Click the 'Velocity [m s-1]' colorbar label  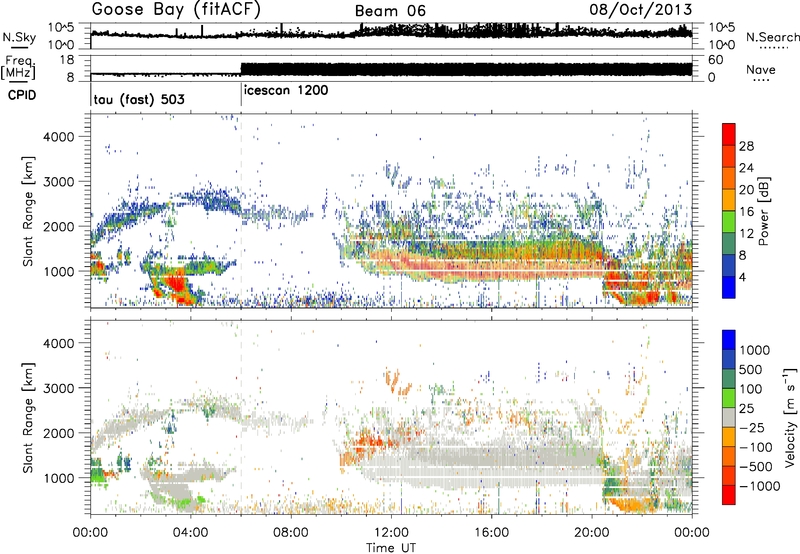790,417
